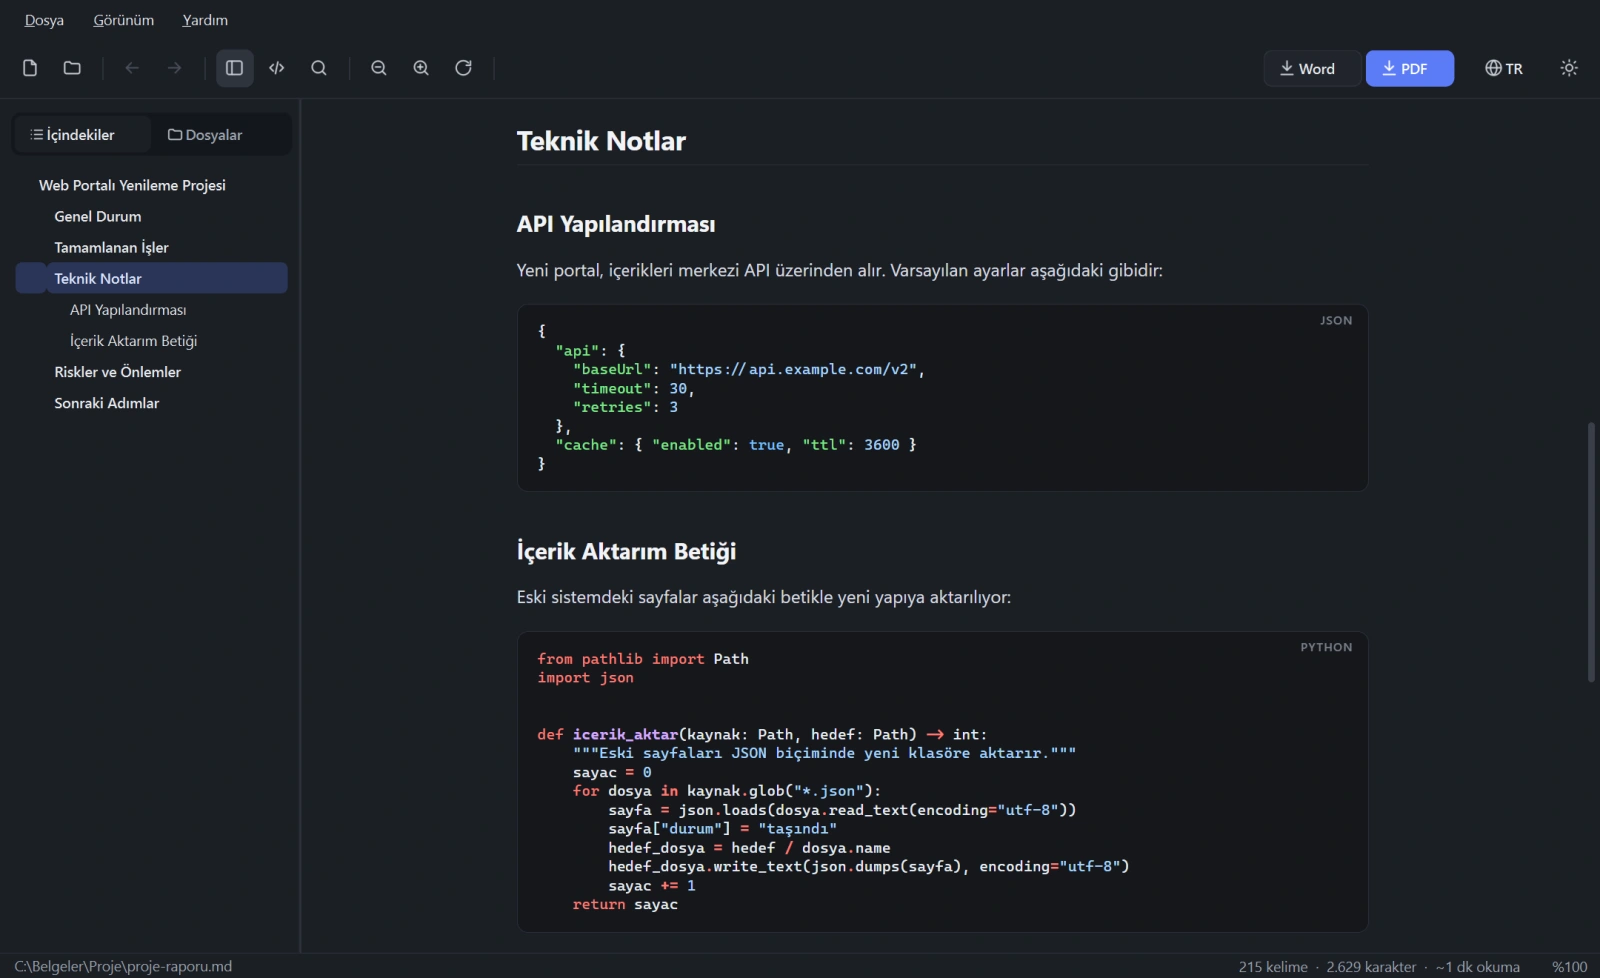Open the Görünüm menu

click(x=124, y=20)
